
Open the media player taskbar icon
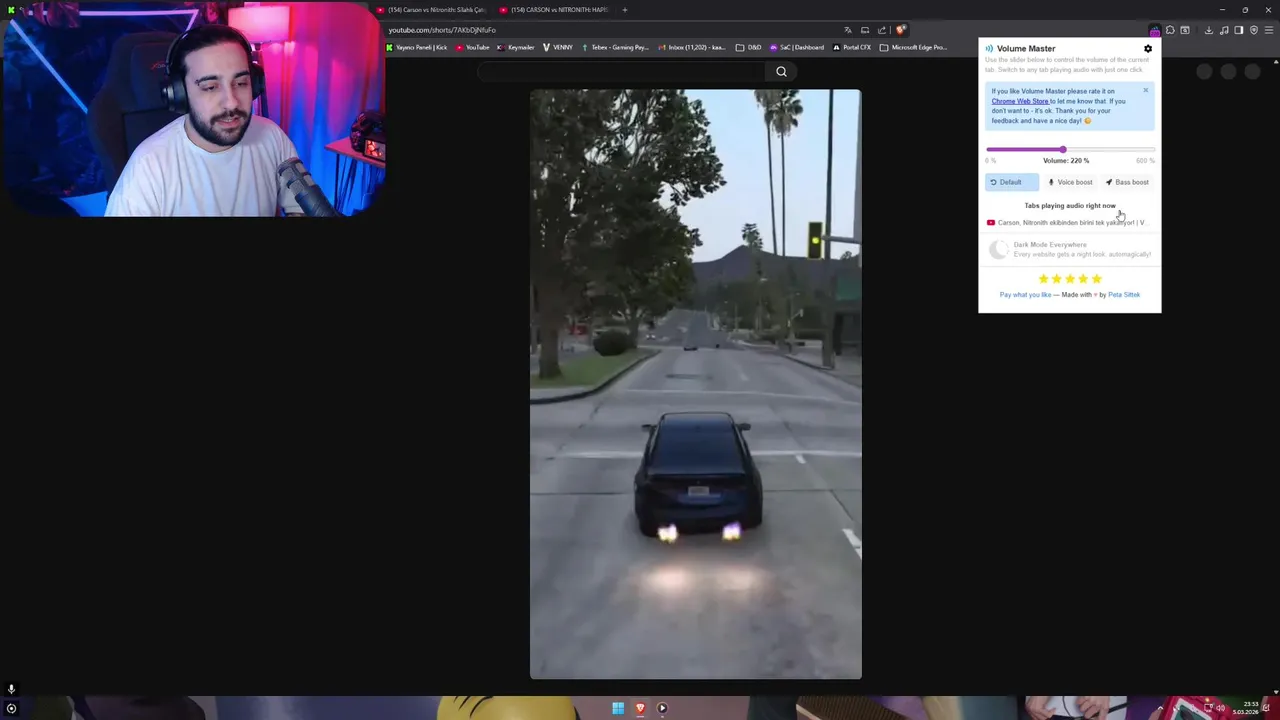pos(662,708)
